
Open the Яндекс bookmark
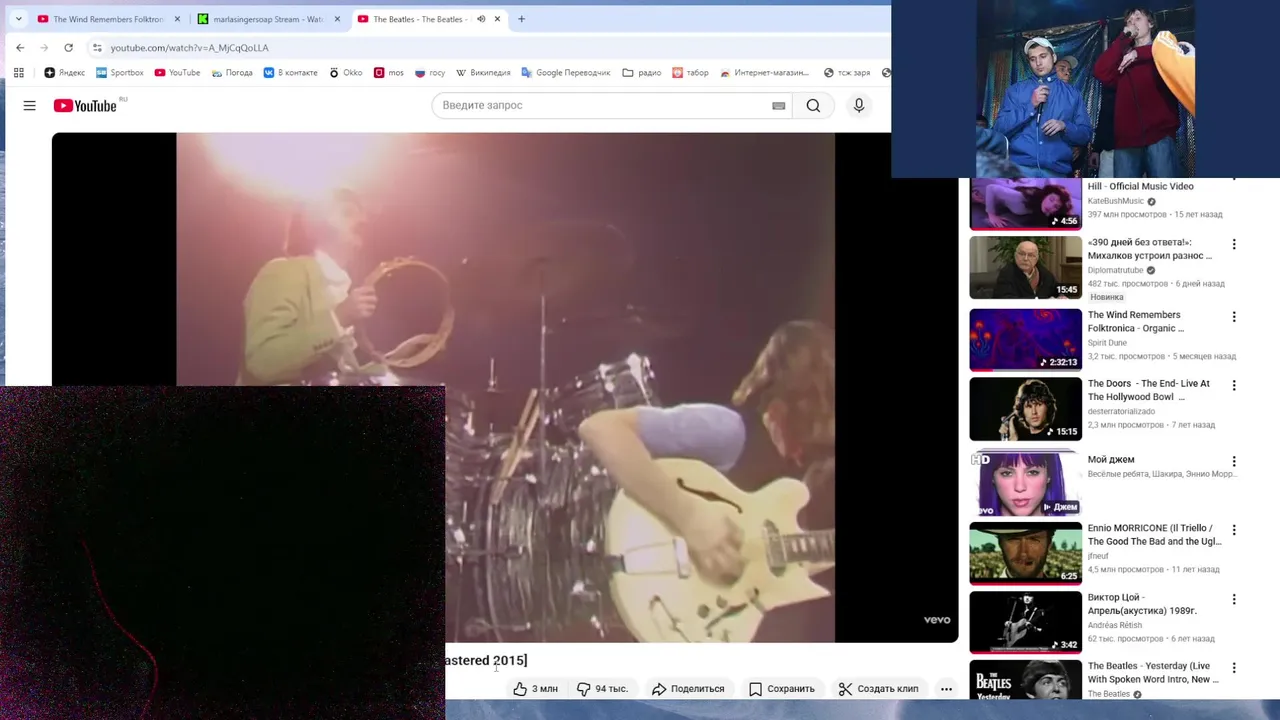(x=65, y=72)
